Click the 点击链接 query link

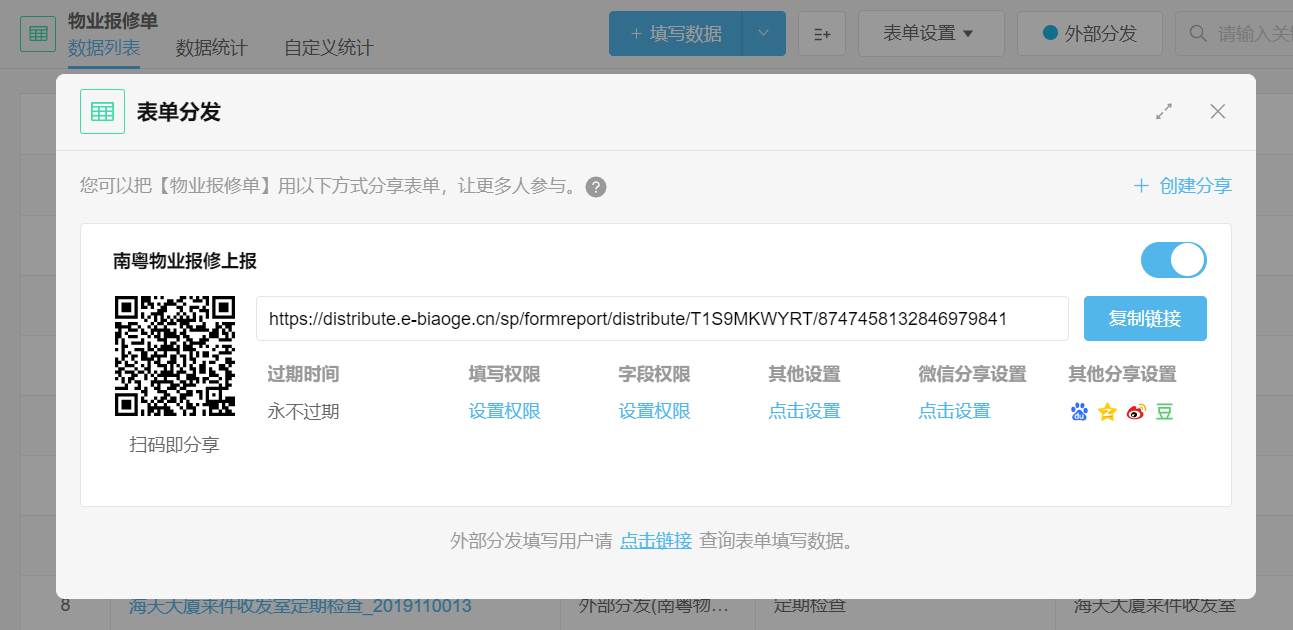point(656,541)
